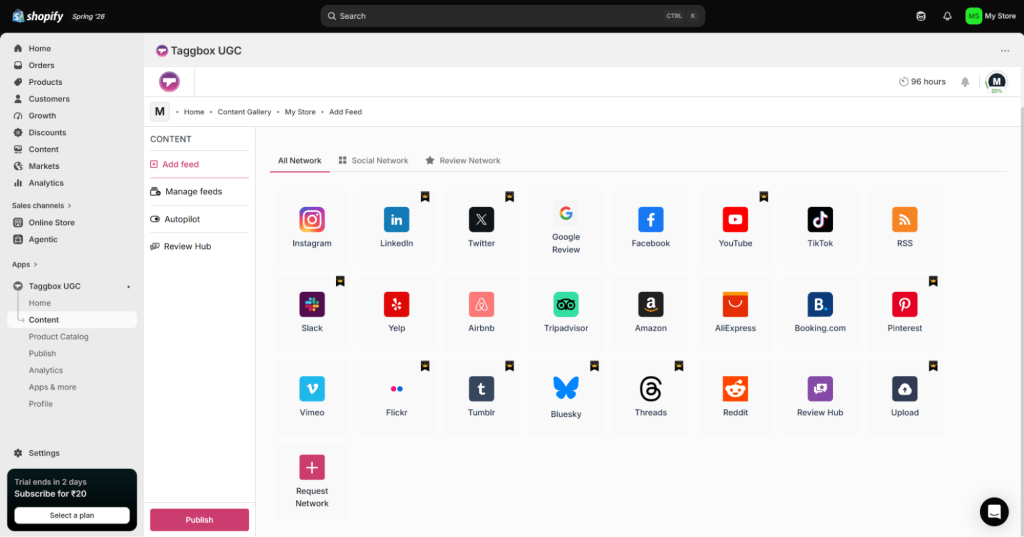Switch to Review Network tab

pyautogui.click(x=463, y=161)
